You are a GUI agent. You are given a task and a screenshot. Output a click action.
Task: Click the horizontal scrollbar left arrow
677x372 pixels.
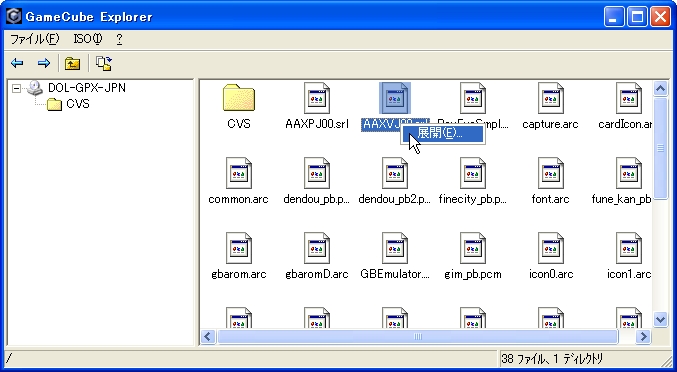point(208,336)
